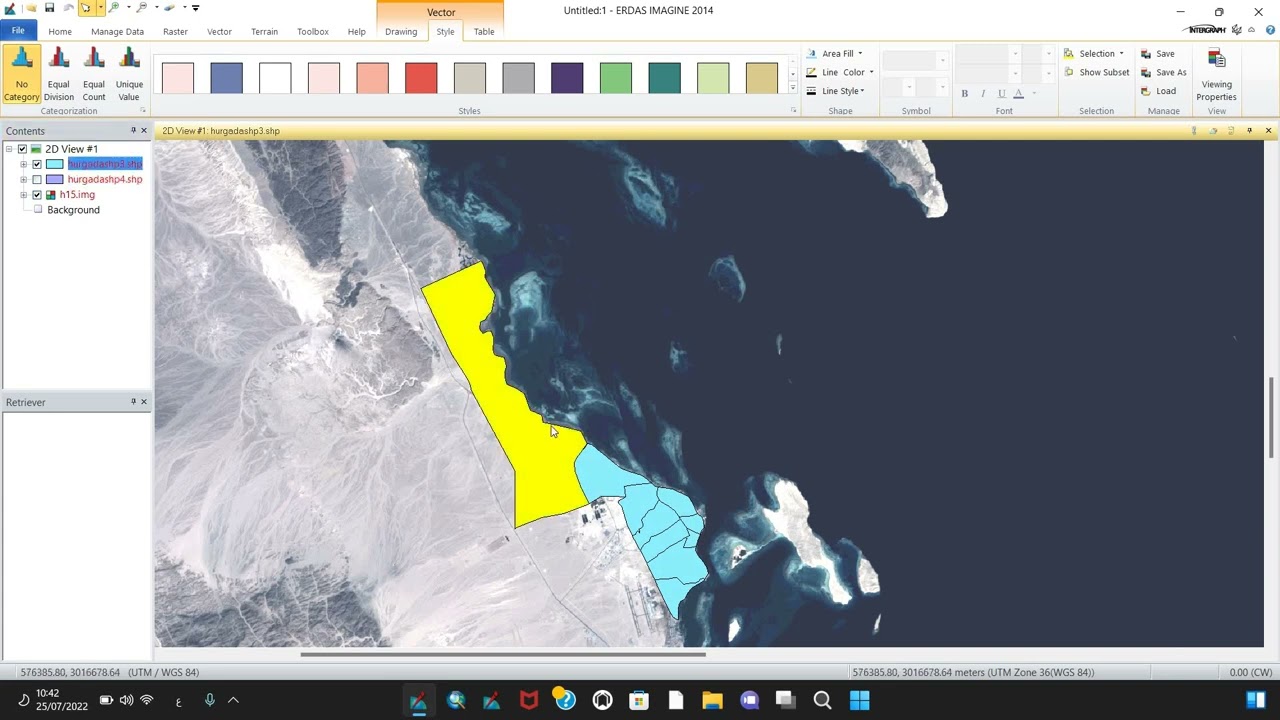Click the vertical scrollbar of the 2D view
Viewport: 1280px width, 720px height.
point(1272,417)
